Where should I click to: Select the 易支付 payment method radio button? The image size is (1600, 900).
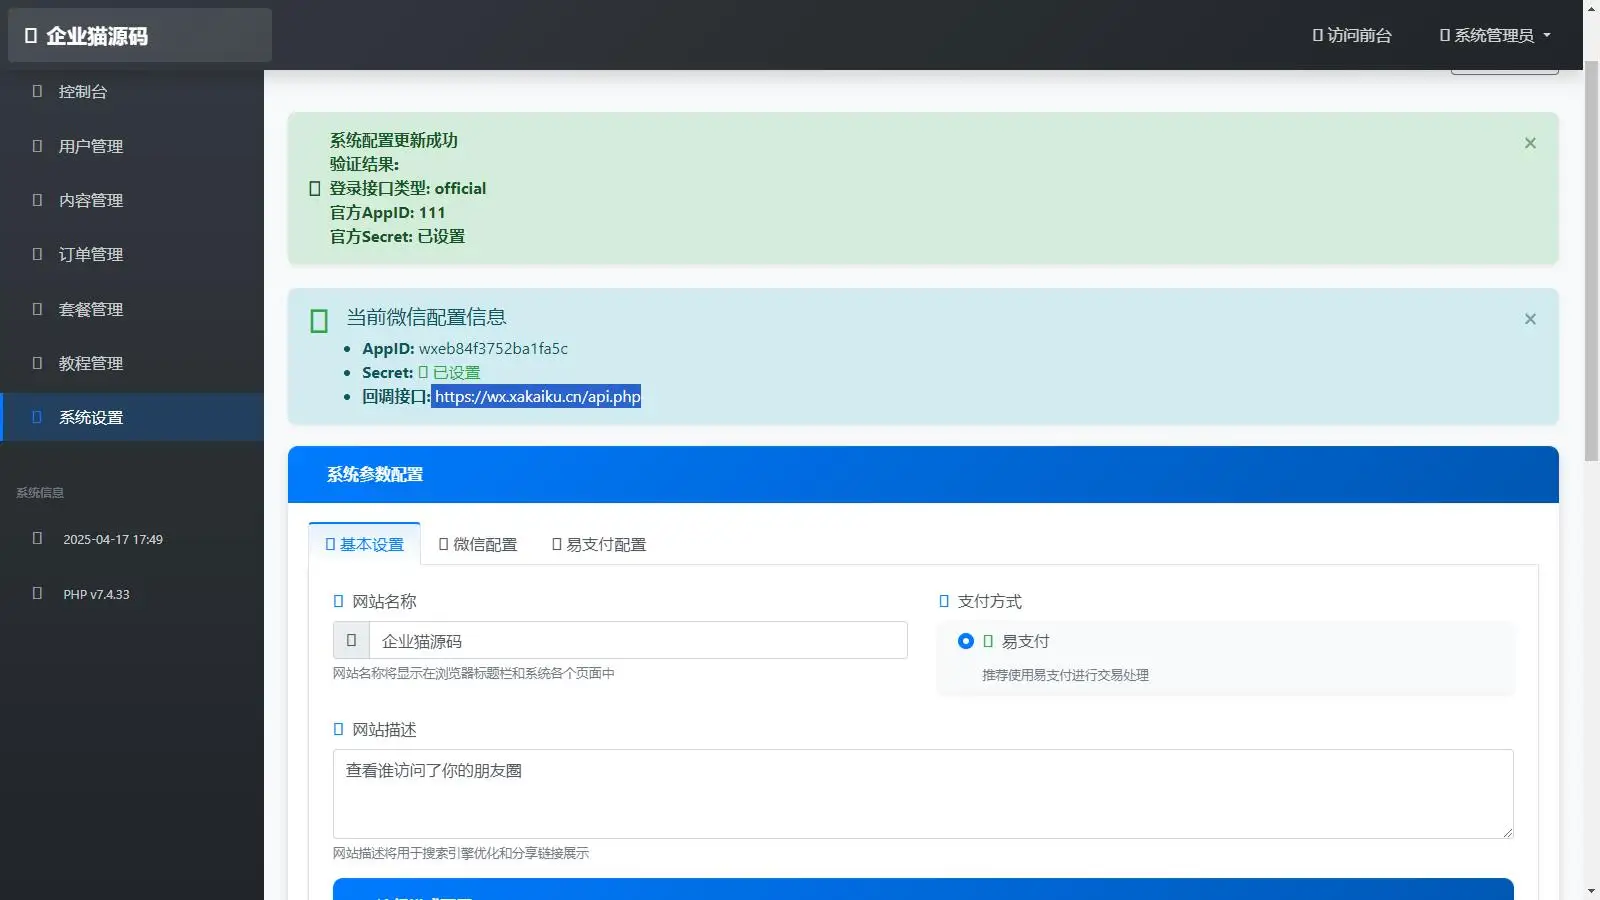(x=965, y=641)
